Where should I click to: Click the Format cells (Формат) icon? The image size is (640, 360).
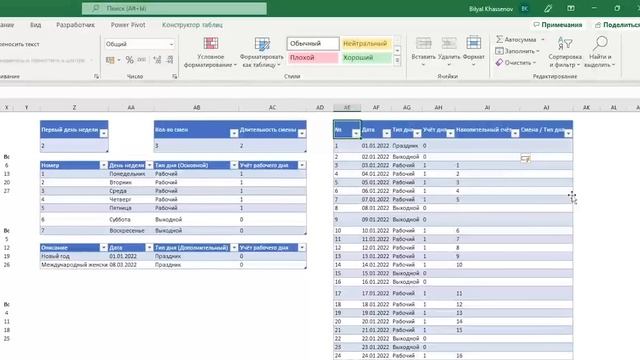coord(473,43)
